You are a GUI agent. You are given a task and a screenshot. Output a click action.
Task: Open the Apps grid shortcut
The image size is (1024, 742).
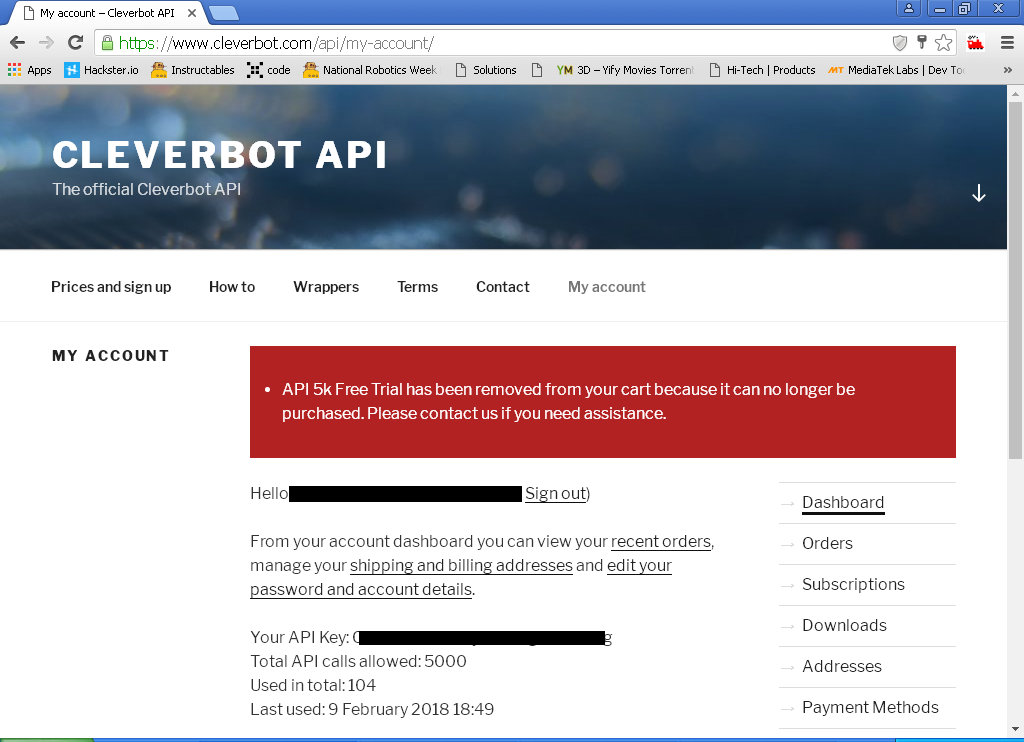[29, 70]
